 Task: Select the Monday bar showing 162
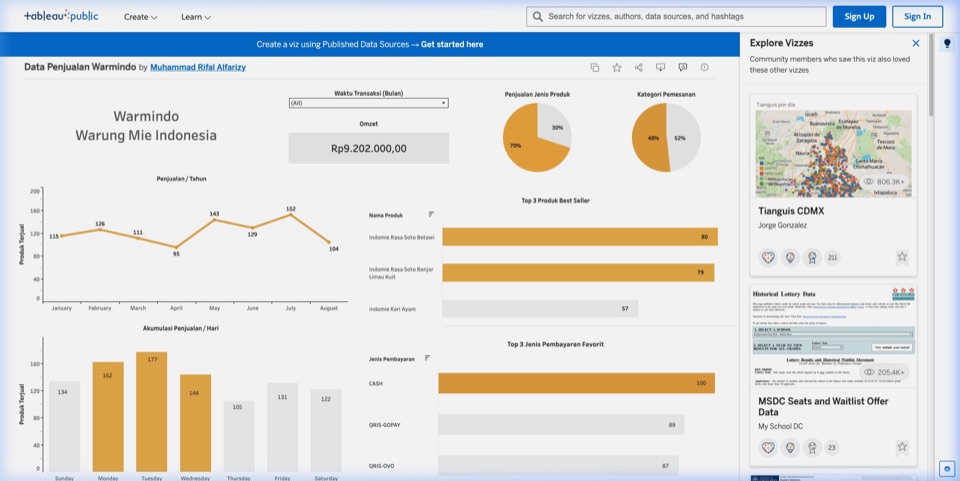(108, 416)
